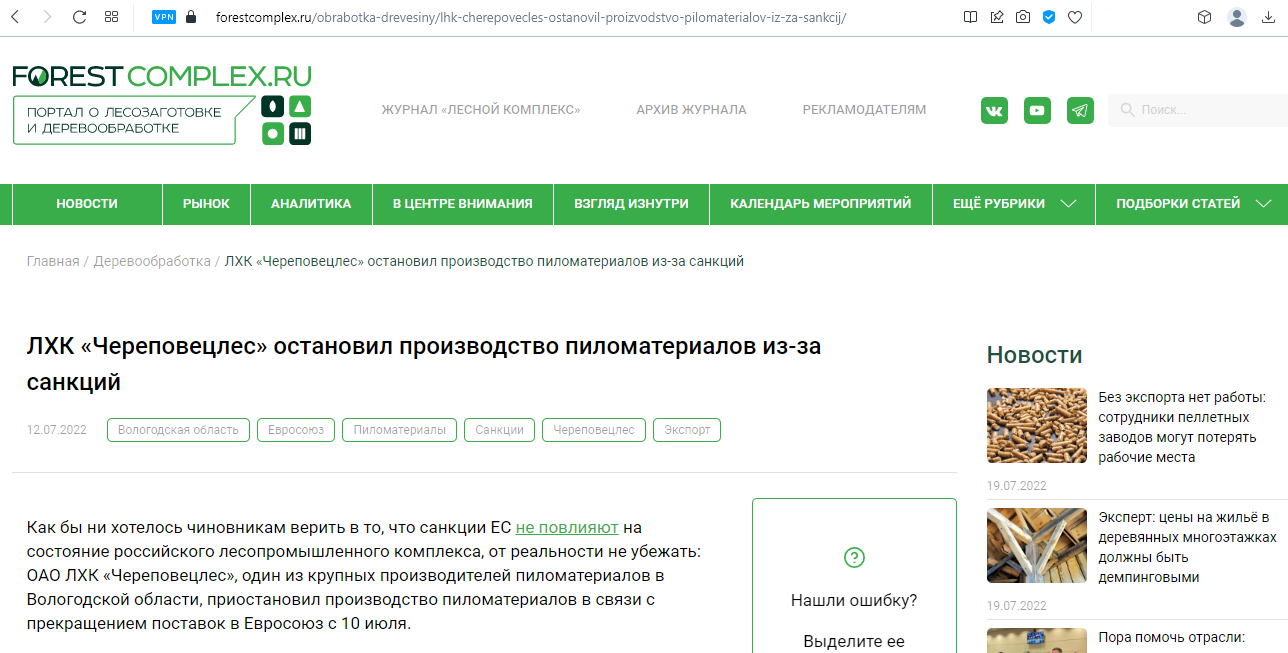Viewport: 1288px width, 653px height.
Task: Toggle the ad blocker shield icon
Action: coord(1049,17)
